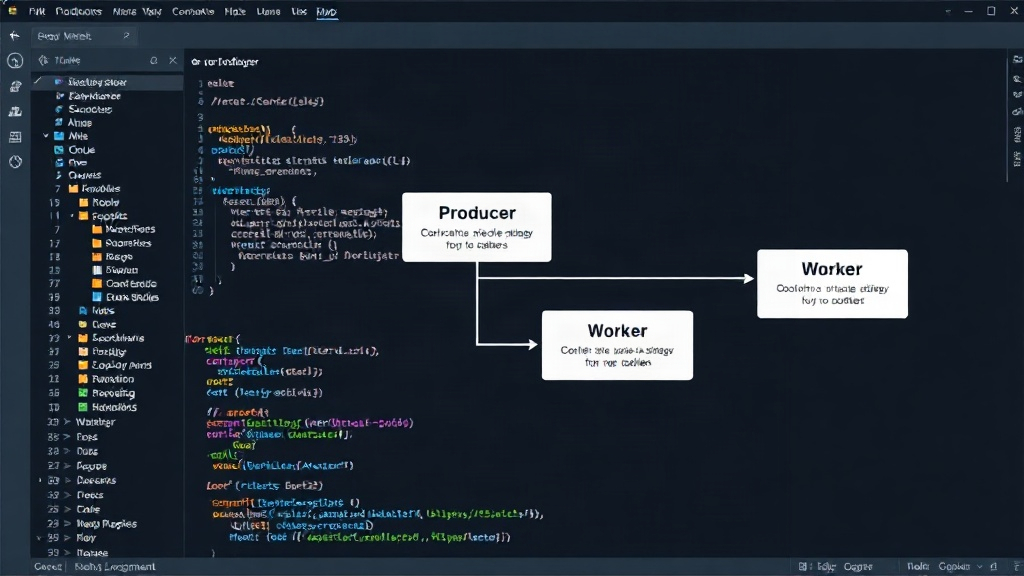
Task: Click the back arrow icon in the toolbar
Action: tap(14, 36)
